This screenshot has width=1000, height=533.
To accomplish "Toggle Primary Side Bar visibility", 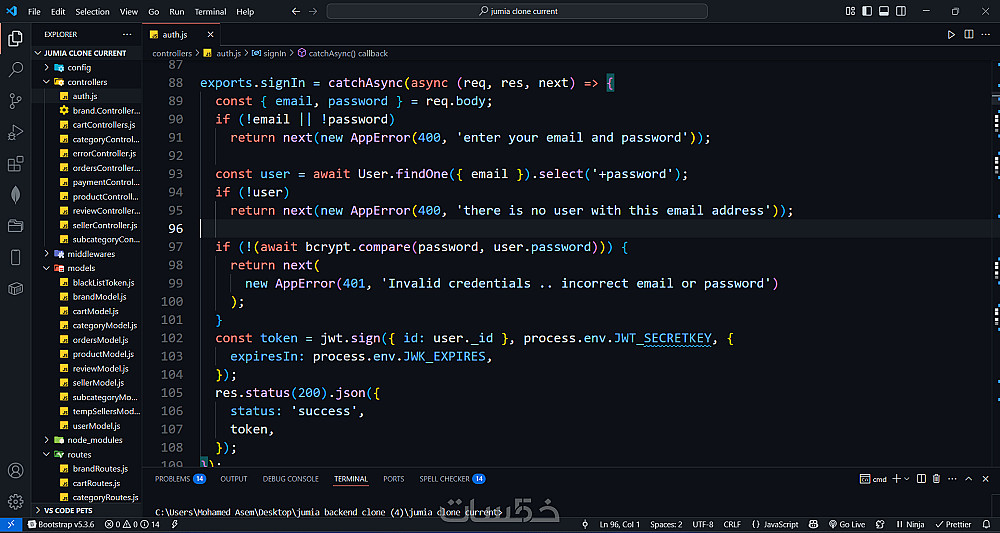I will coord(867,11).
